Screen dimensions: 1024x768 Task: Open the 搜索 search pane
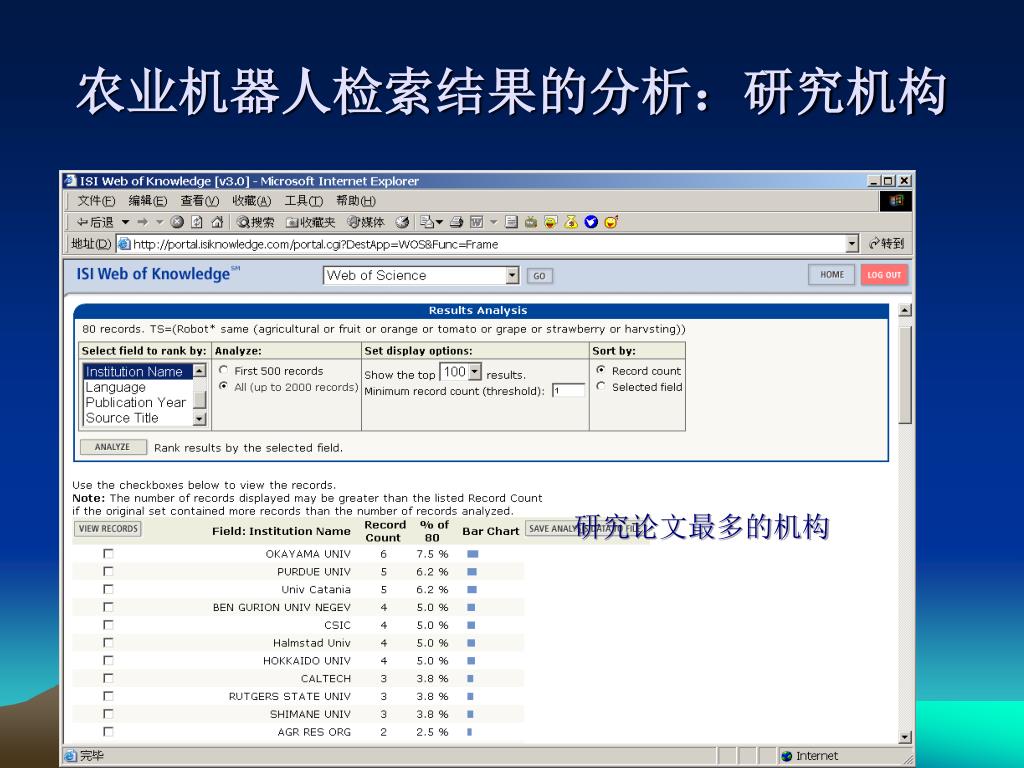click(255, 222)
